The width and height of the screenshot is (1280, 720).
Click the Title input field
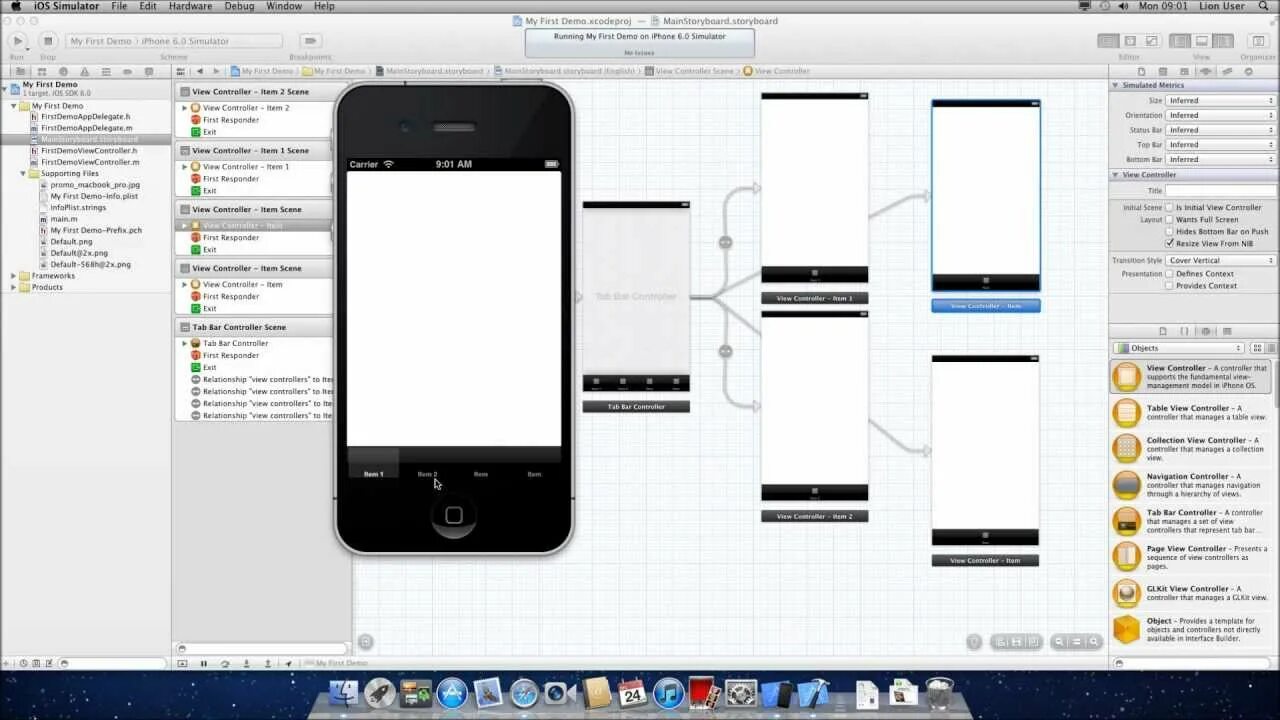(x=1221, y=190)
